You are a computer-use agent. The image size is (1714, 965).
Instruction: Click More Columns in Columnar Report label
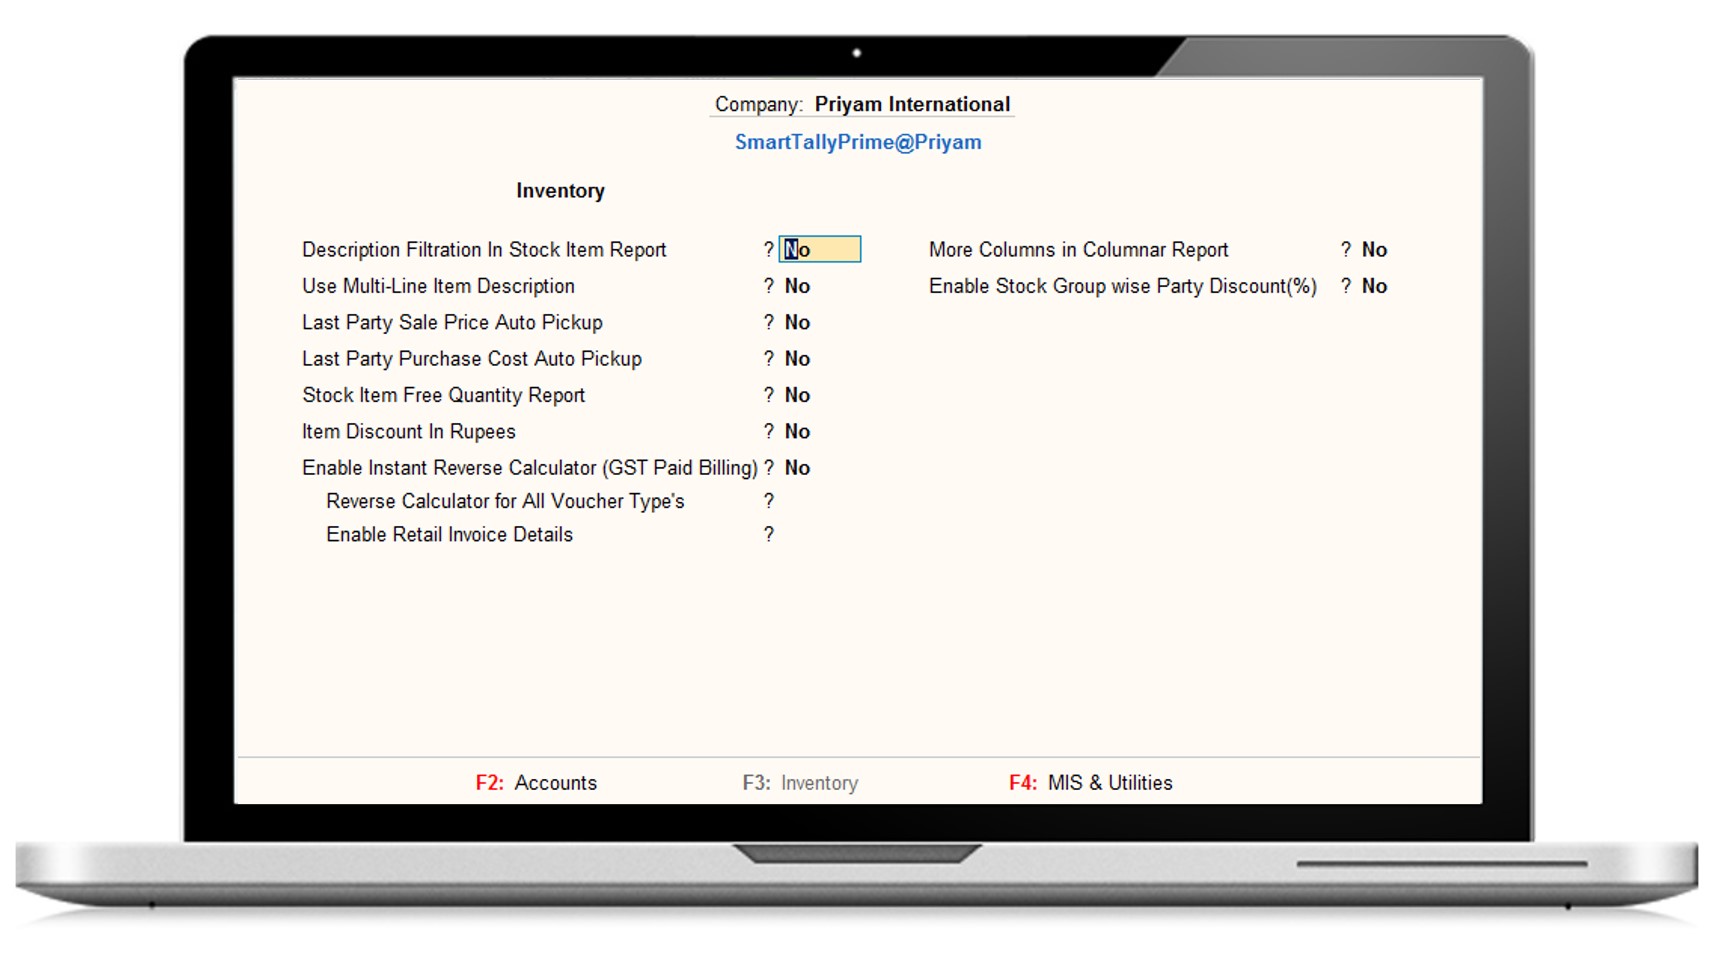(x=1078, y=249)
